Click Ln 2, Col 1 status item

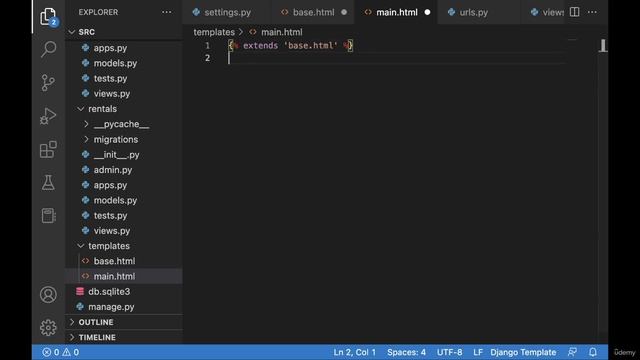tap(354, 352)
